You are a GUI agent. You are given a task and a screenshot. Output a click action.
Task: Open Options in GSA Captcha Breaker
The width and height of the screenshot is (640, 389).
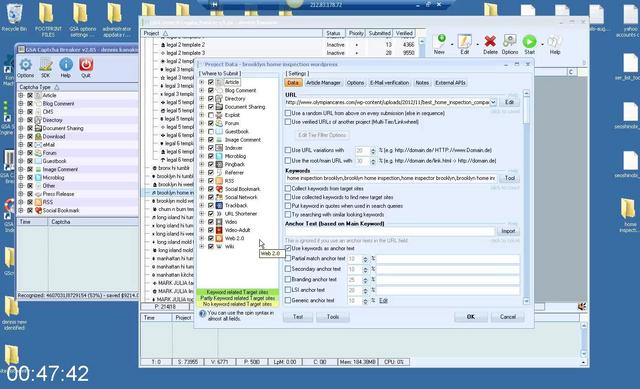pos(25,68)
